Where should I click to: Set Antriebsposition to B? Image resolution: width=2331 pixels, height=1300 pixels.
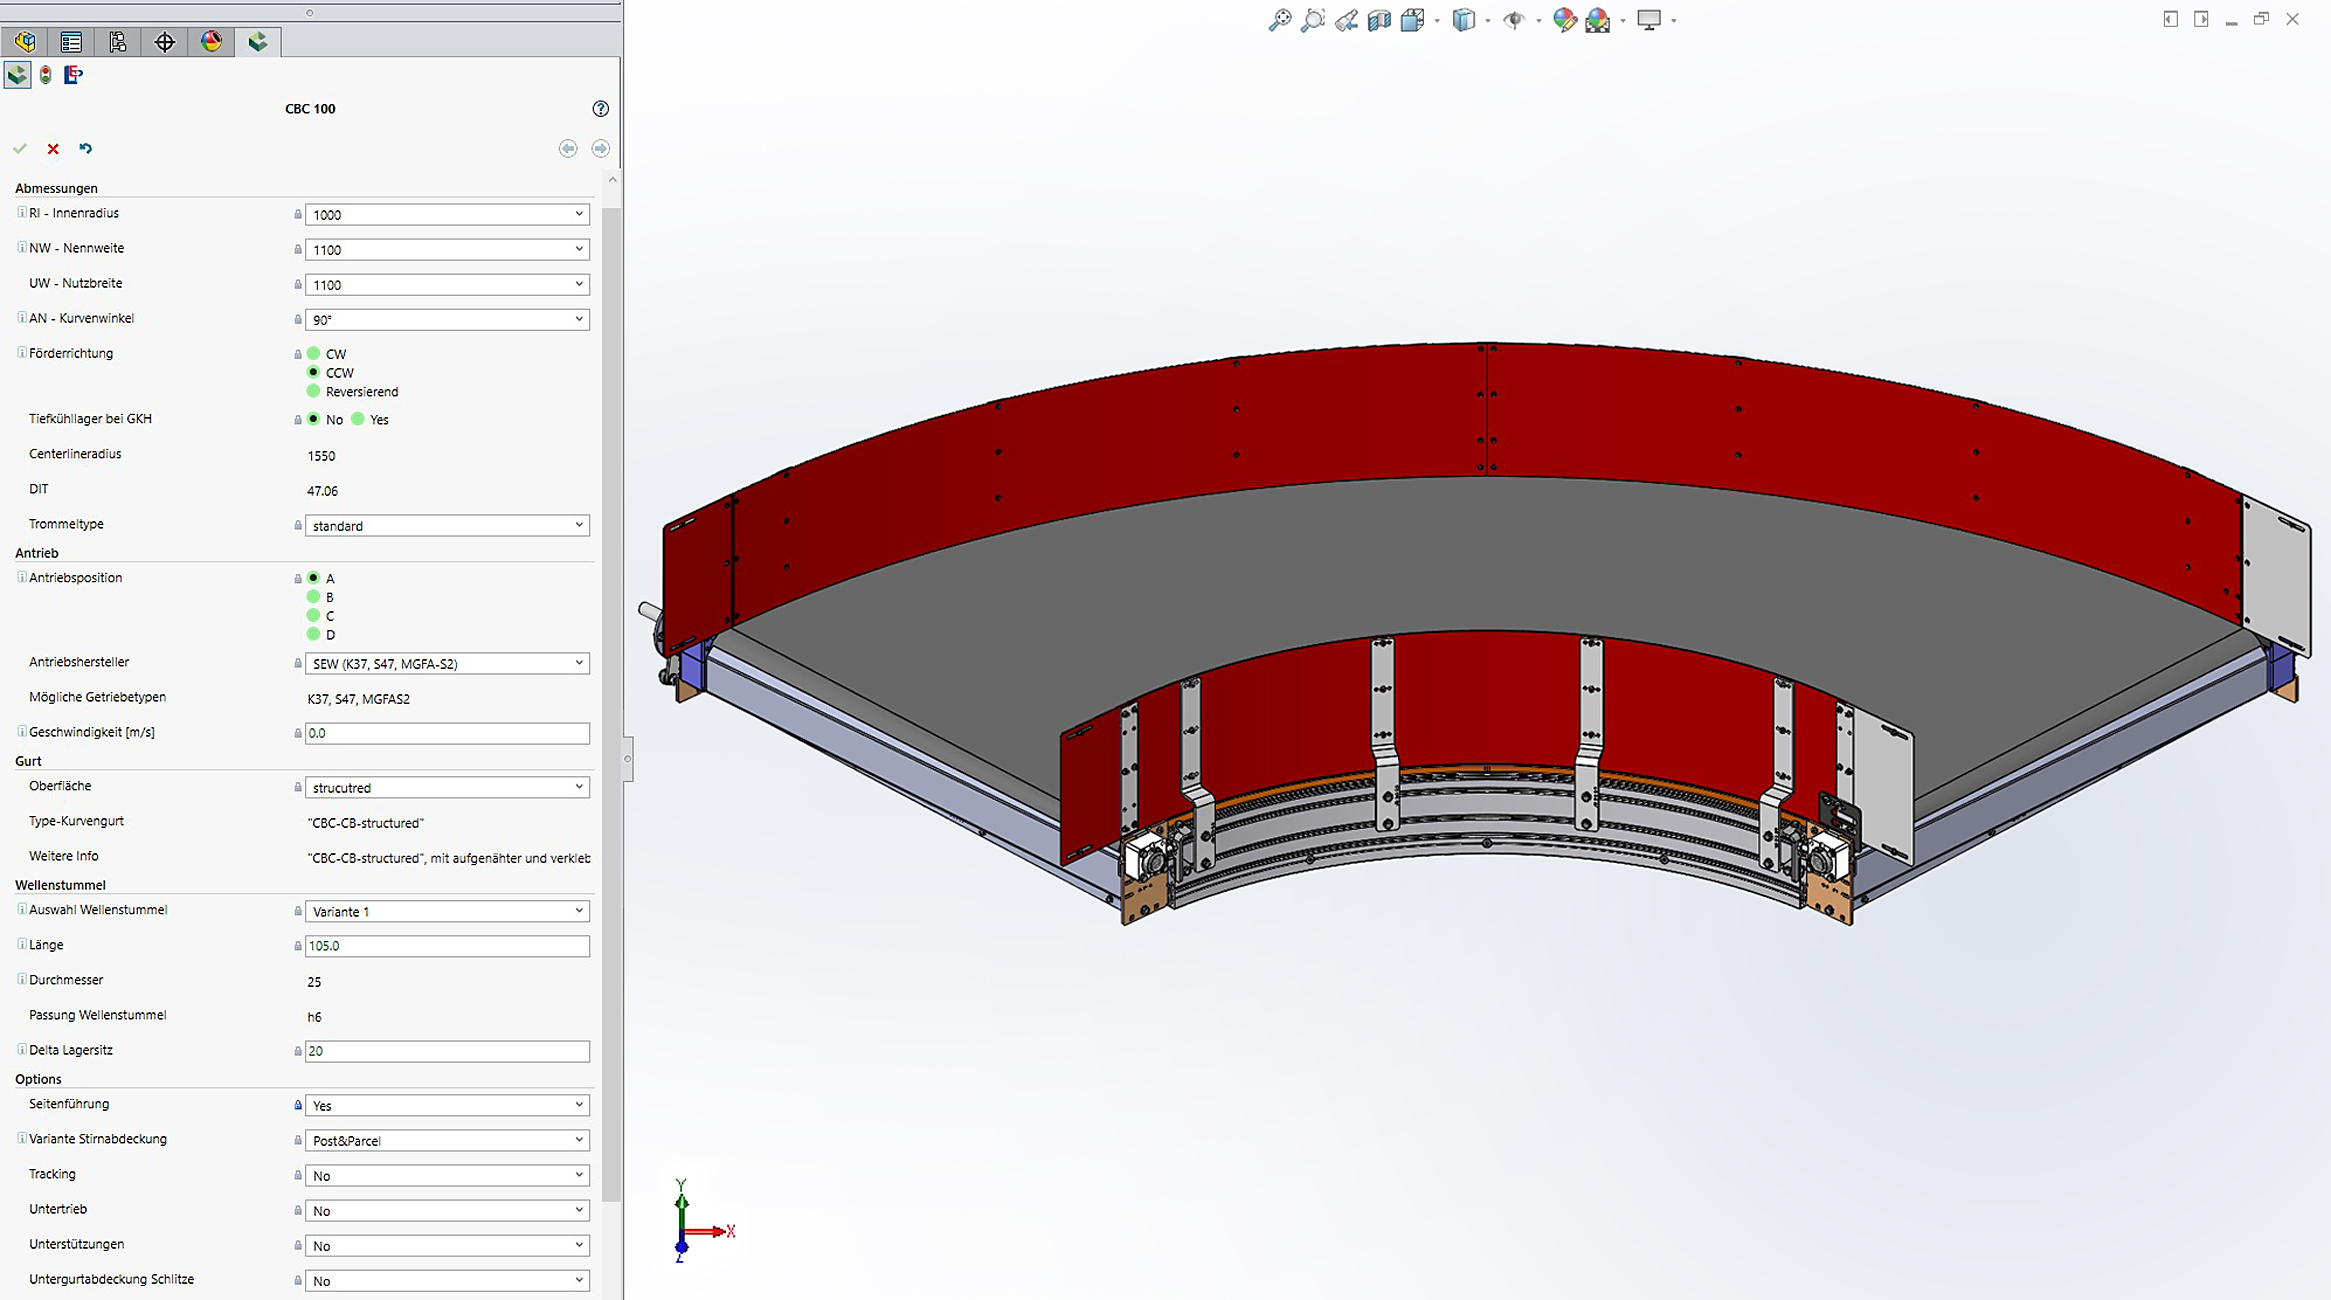click(314, 597)
